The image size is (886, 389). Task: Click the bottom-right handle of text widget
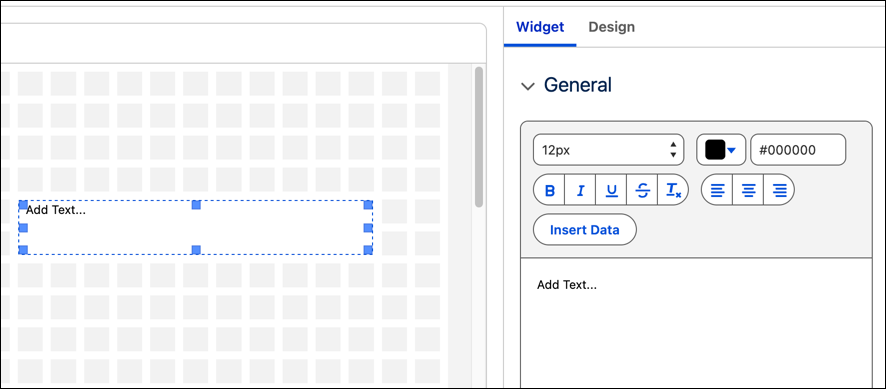tap(368, 250)
